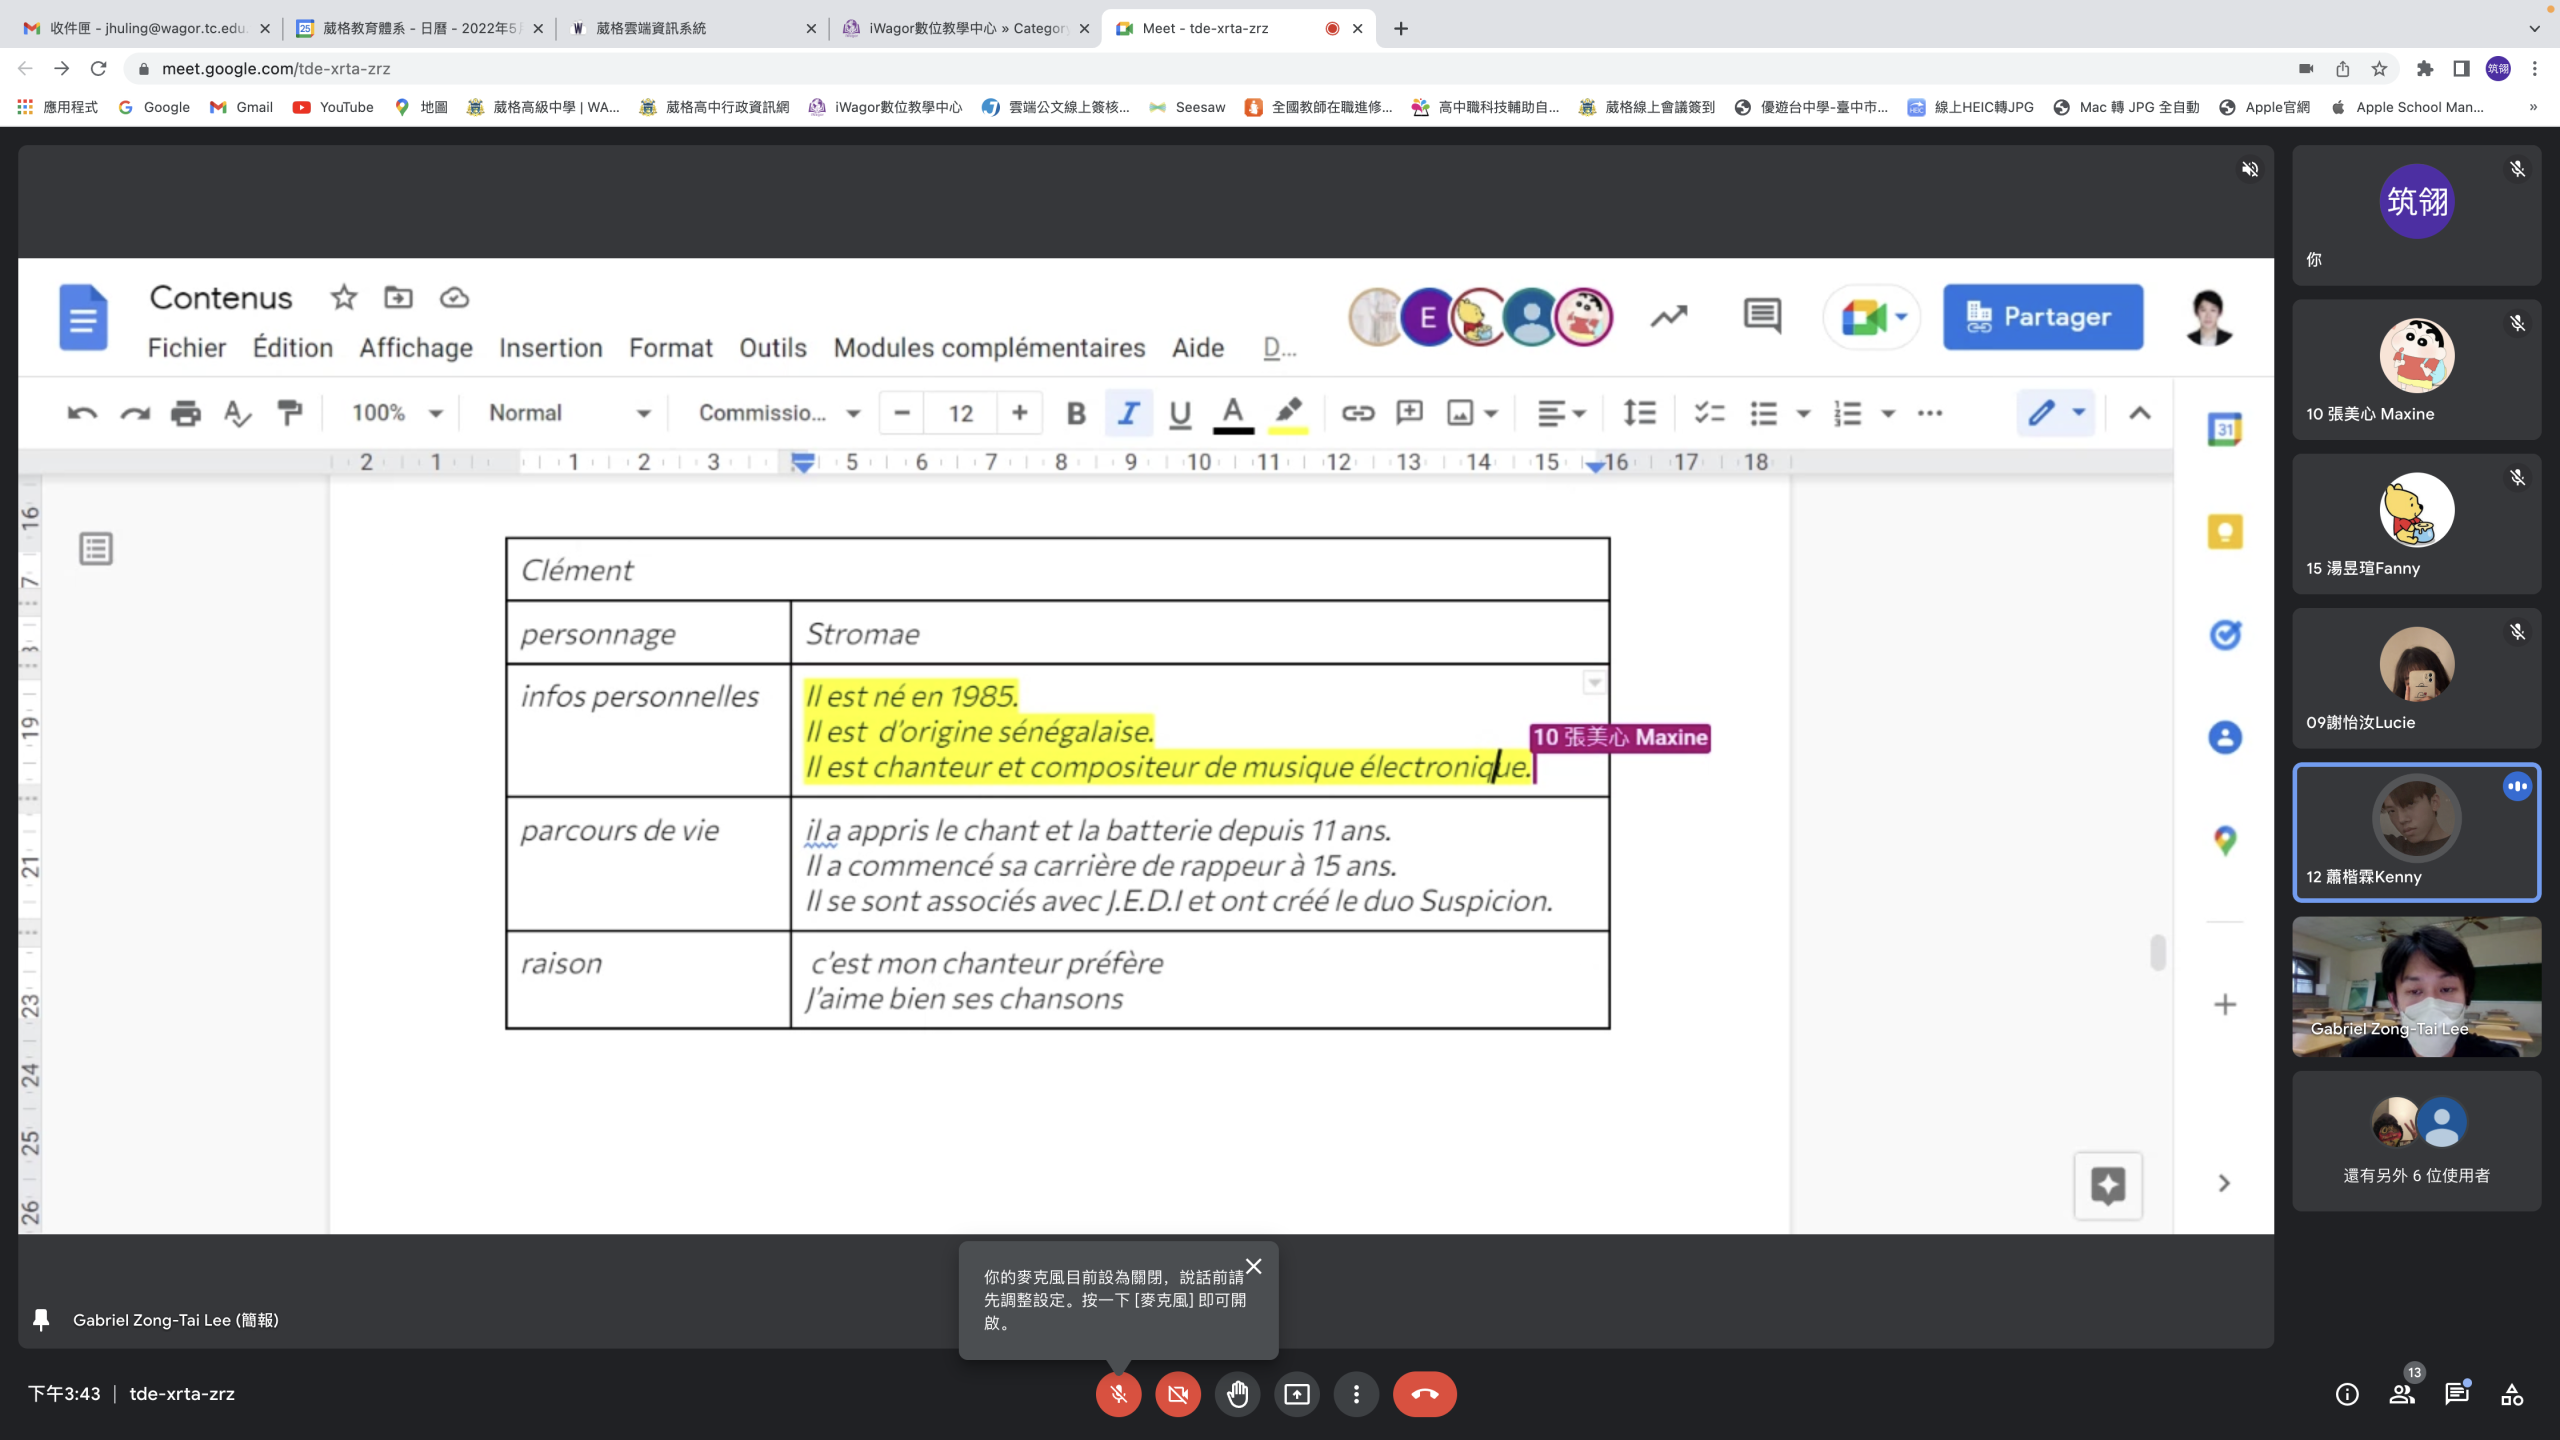This screenshot has height=1440, width=2560.
Task: Click the raise hand icon
Action: (1238, 1394)
